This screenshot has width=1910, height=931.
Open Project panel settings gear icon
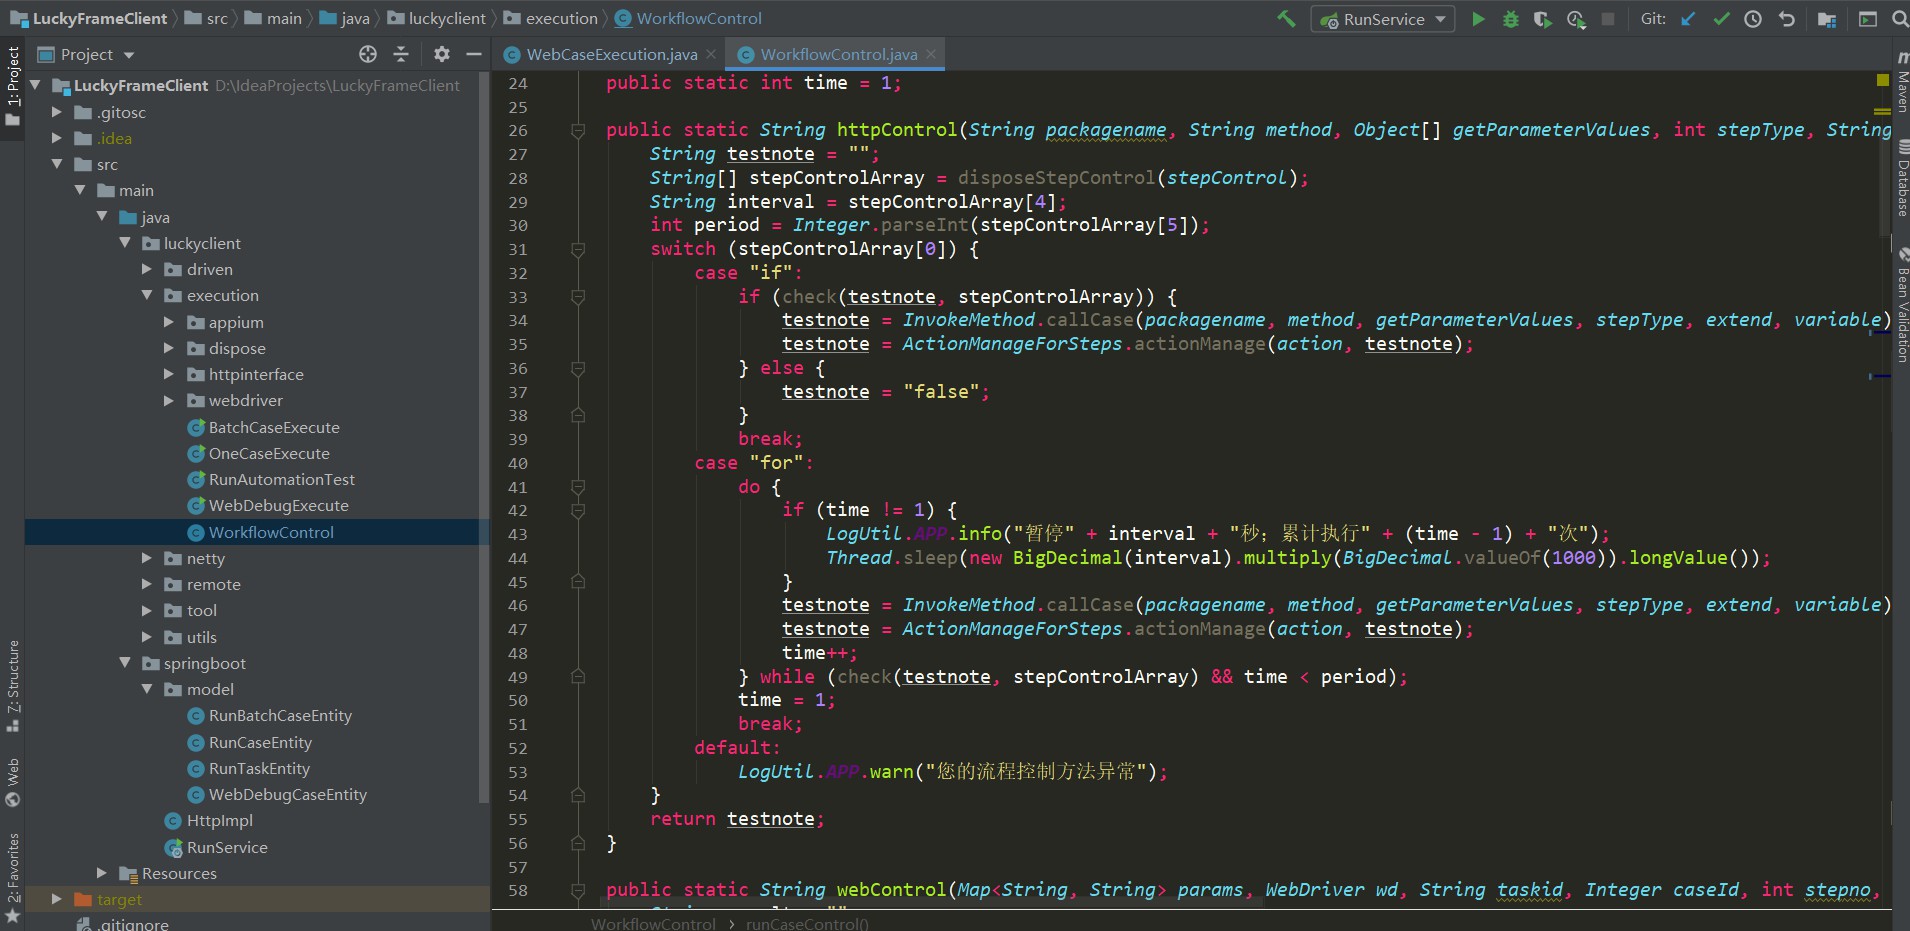[x=442, y=54]
